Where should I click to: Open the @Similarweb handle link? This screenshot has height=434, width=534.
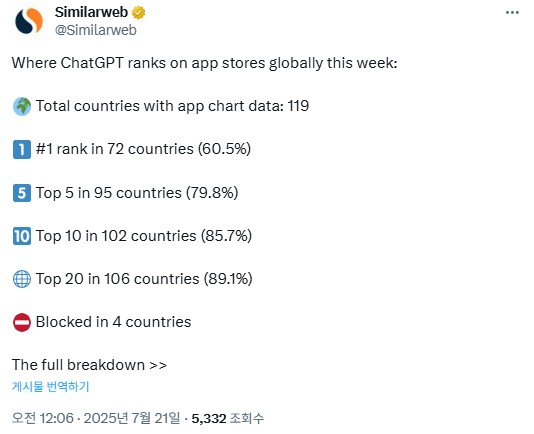[96, 30]
